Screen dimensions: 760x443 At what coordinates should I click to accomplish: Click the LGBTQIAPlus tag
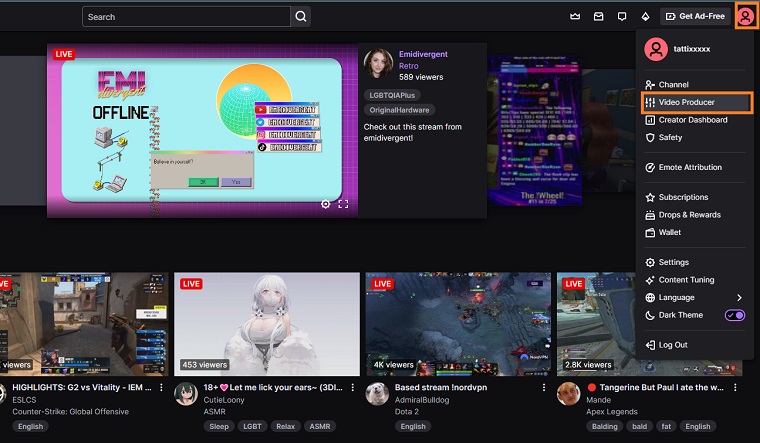point(392,95)
